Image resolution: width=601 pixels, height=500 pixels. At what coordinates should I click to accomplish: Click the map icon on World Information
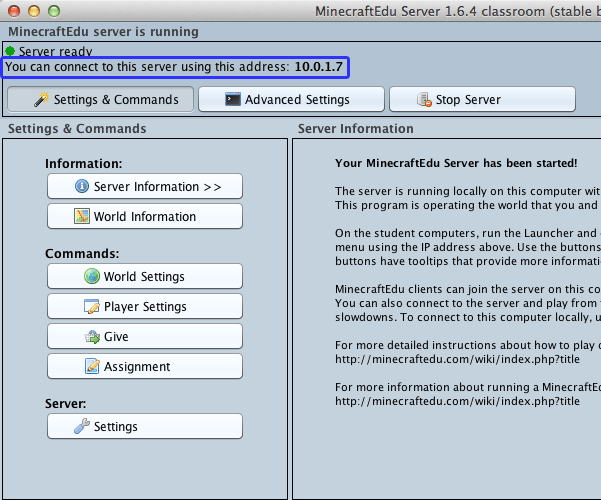(x=82, y=216)
